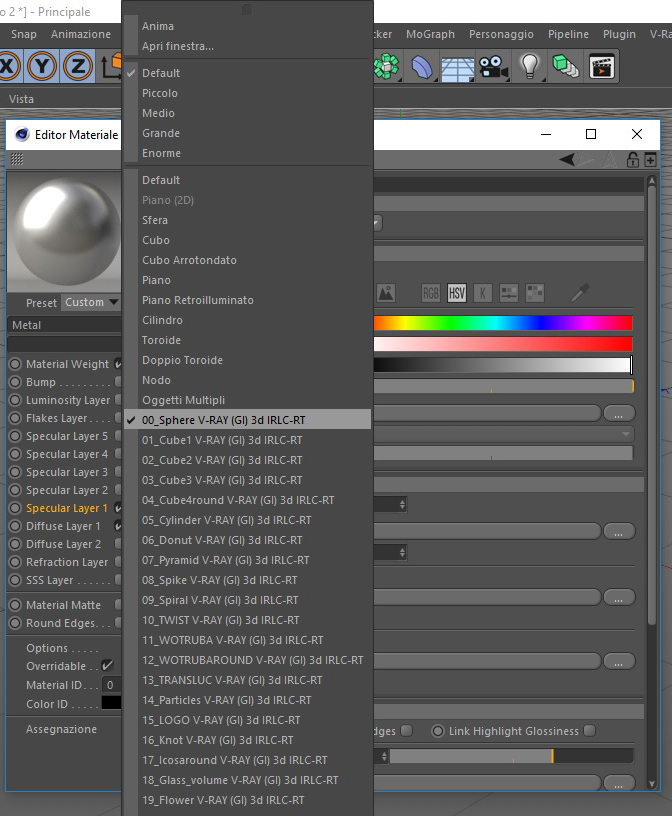The width and height of the screenshot is (672, 816).
Task: Switch color mode to HSV
Action: (457, 293)
